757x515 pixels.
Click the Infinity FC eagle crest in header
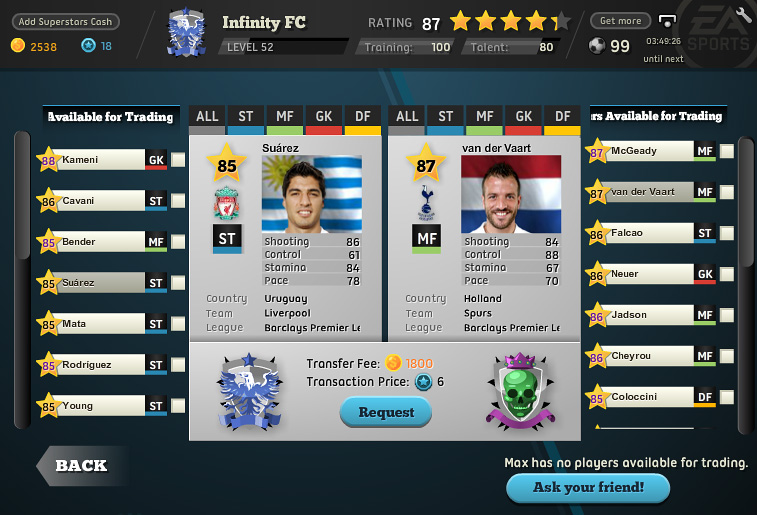186,32
